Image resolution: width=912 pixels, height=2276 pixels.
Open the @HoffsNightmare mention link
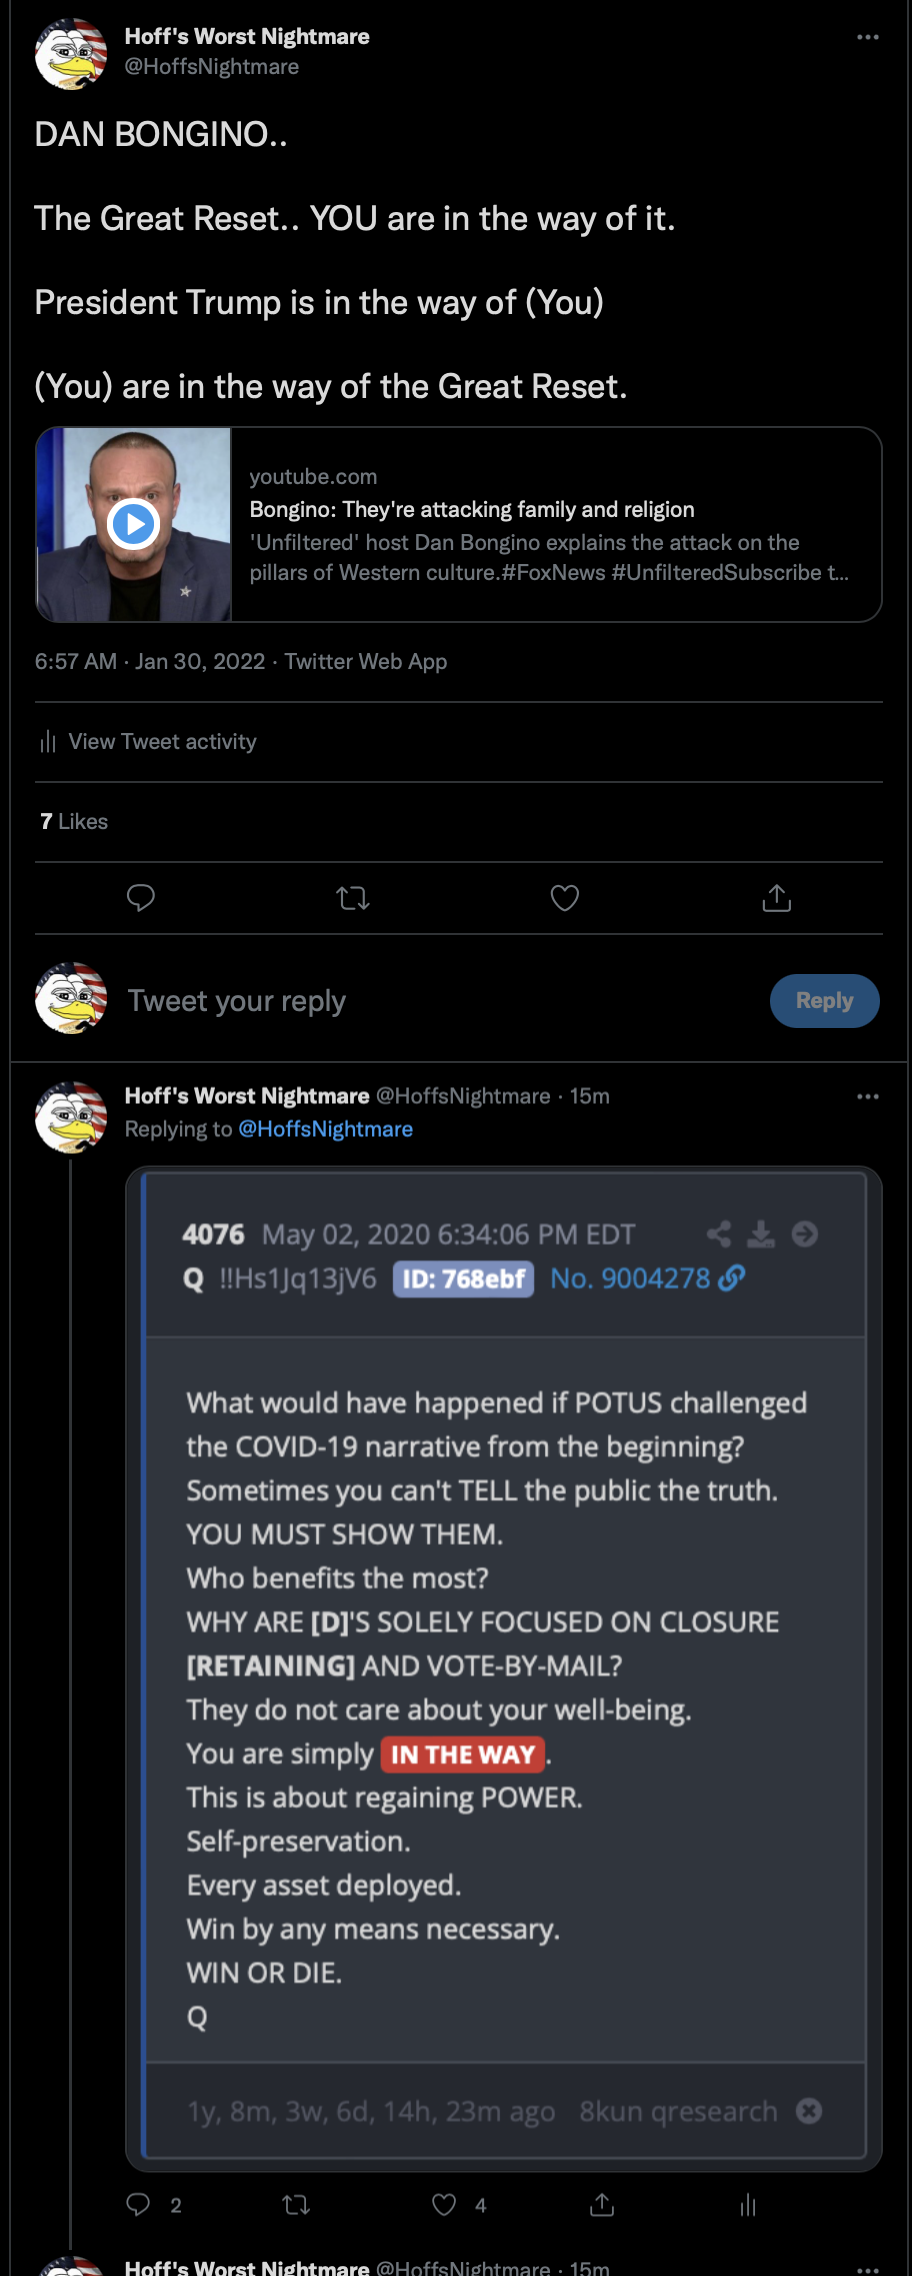coord(325,1129)
